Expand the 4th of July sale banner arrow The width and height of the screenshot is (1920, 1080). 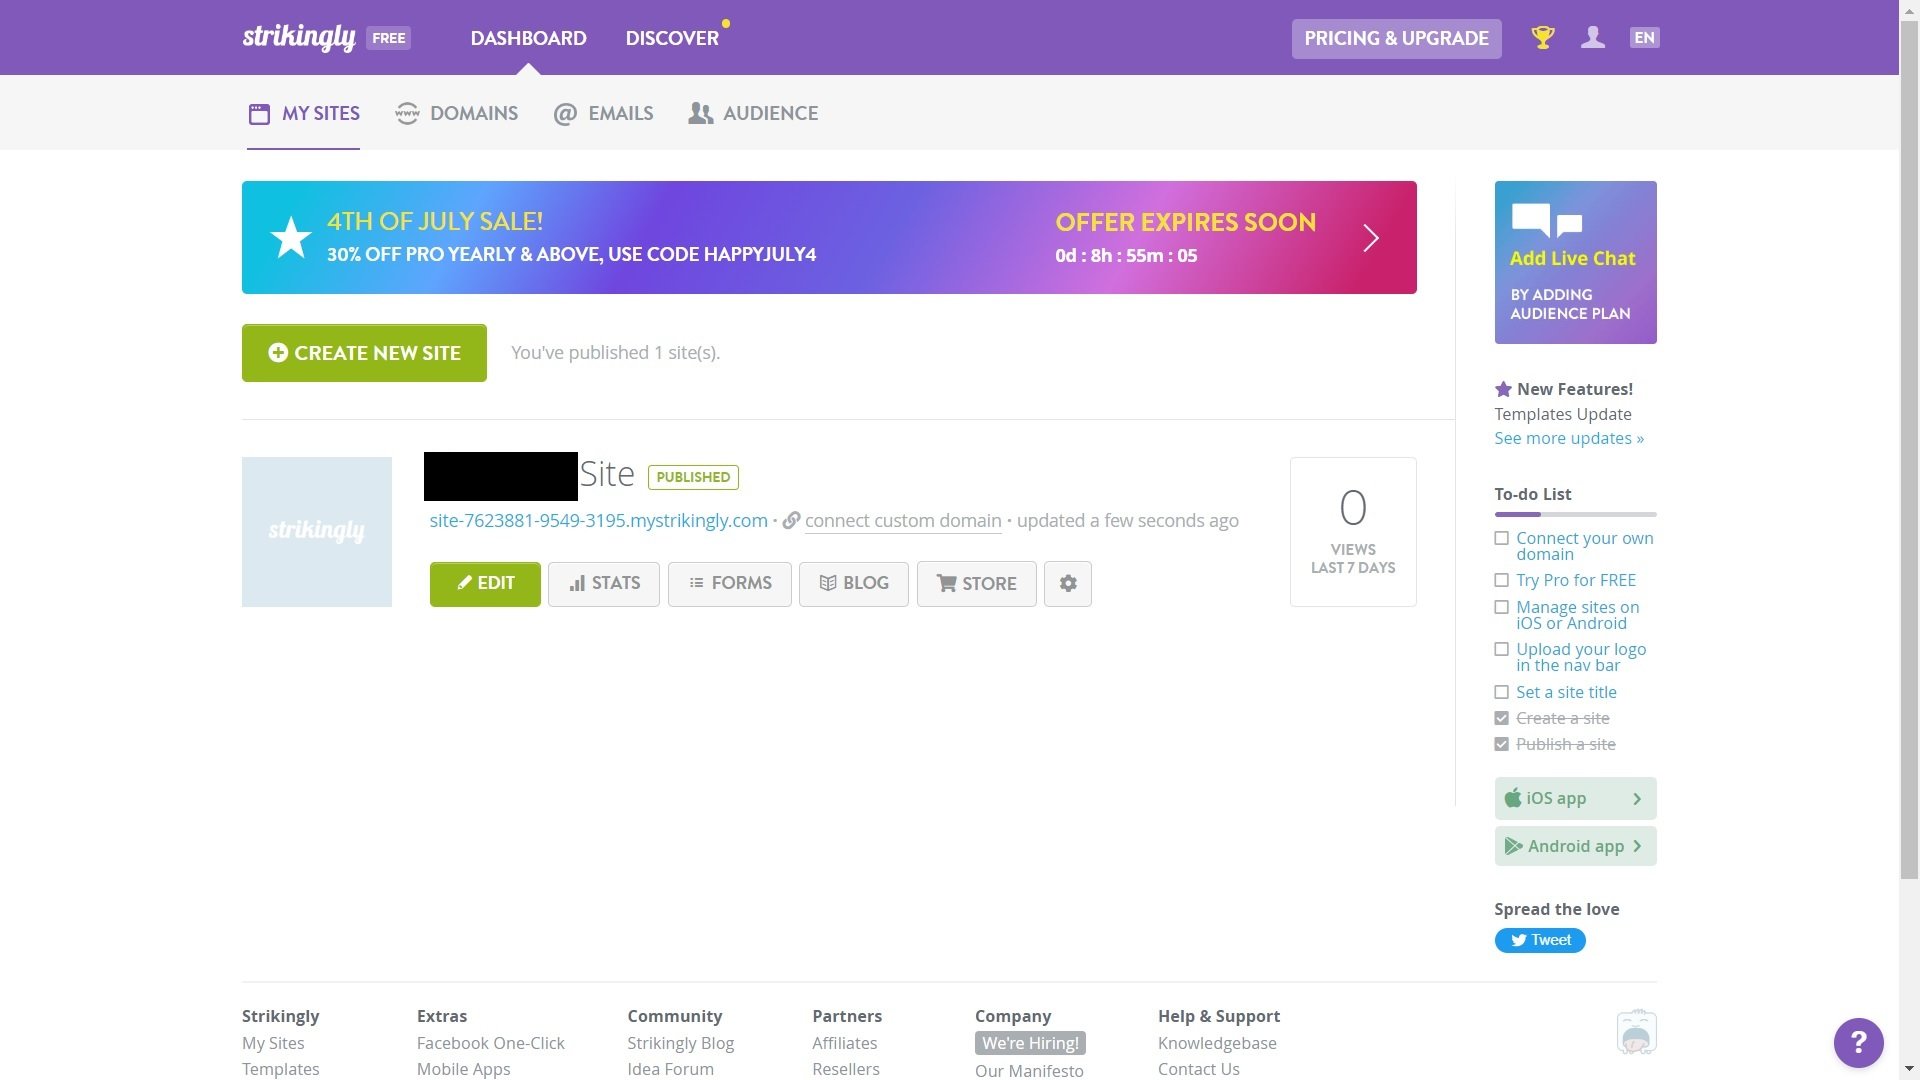tap(1371, 238)
